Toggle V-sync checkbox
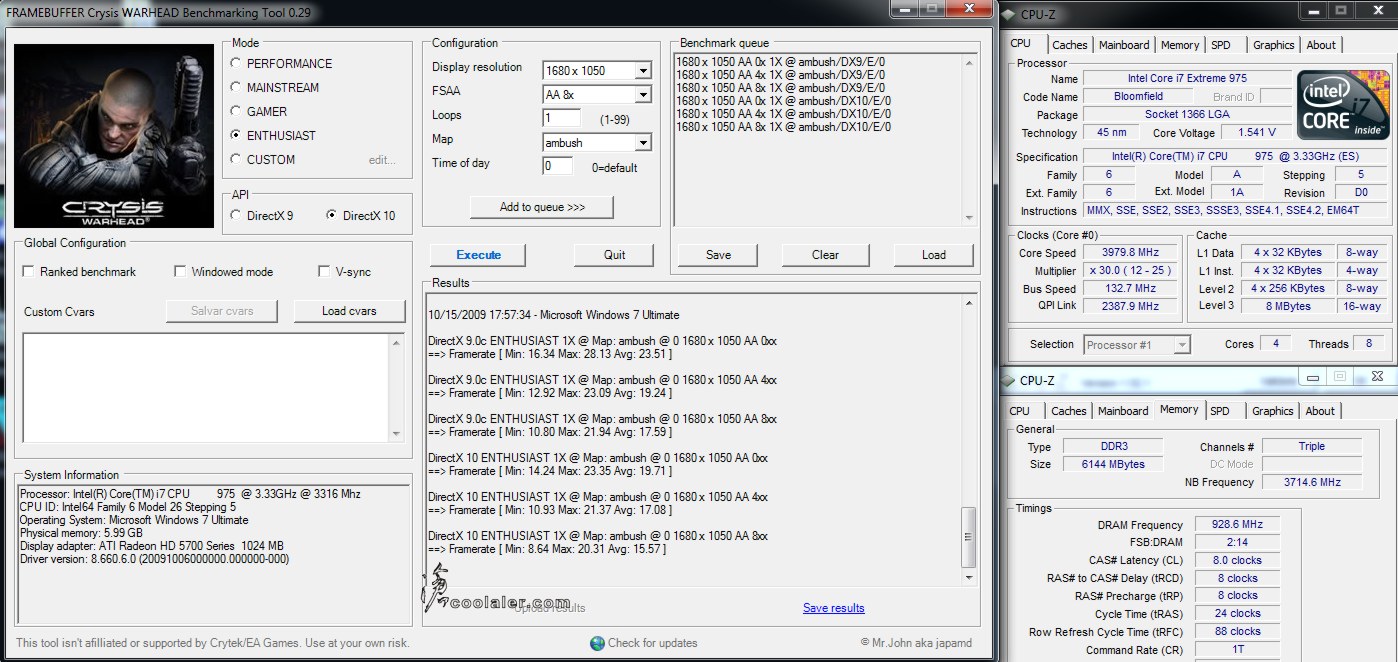This screenshot has height=662, width=1398. [x=324, y=271]
